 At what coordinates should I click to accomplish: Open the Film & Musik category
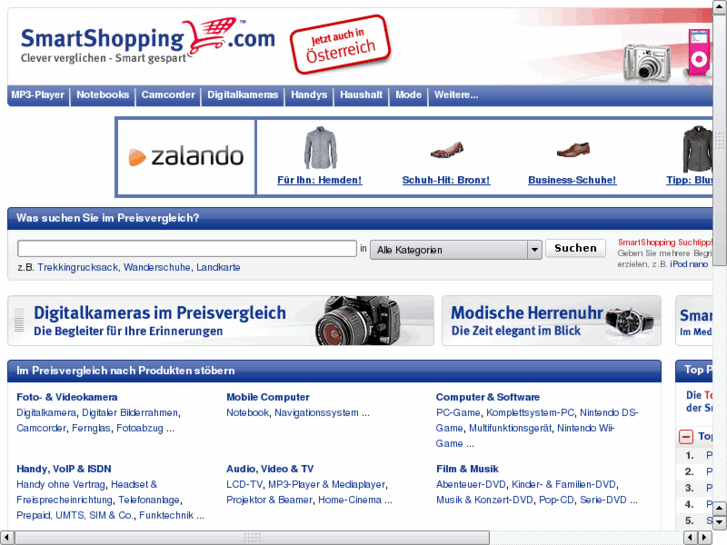(467, 469)
